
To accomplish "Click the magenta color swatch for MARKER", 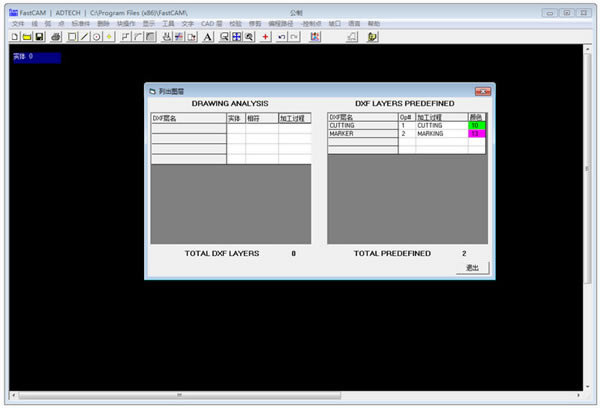I will point(476,133).
